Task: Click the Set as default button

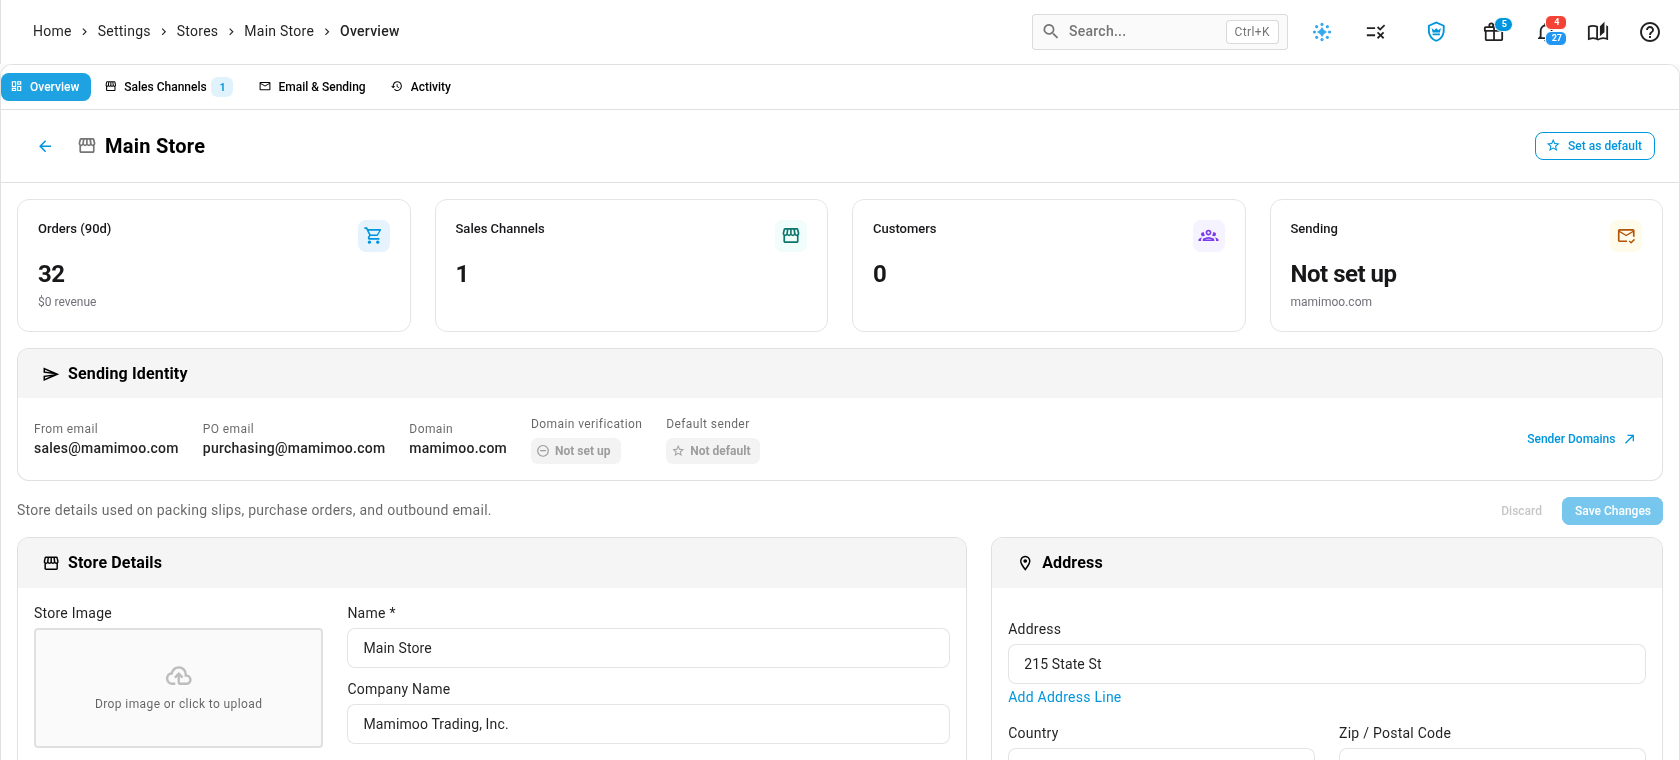Action: pos(1595,146)
